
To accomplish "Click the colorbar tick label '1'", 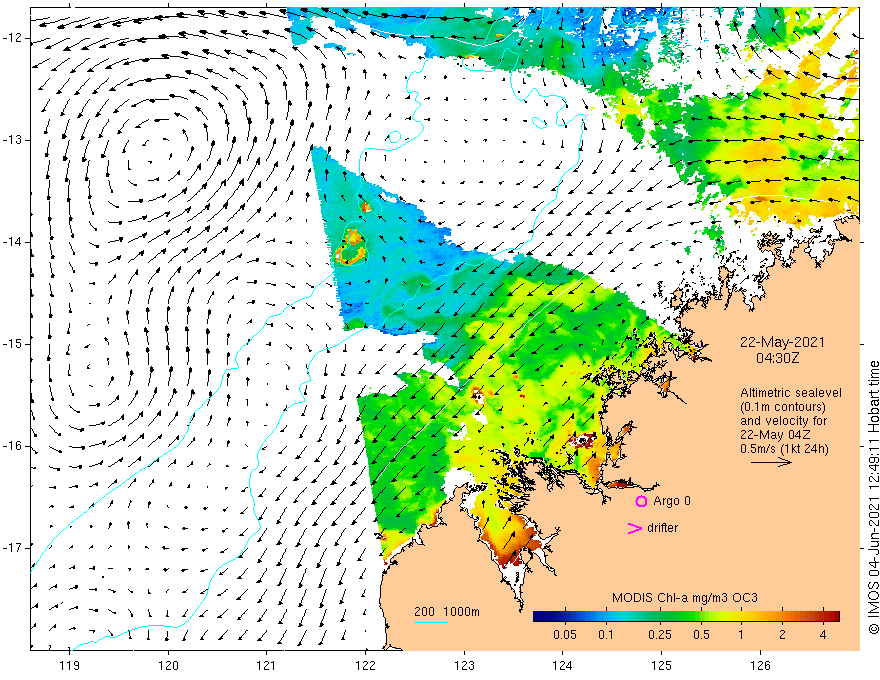I will pyautogui.click(x=741, y=635).
